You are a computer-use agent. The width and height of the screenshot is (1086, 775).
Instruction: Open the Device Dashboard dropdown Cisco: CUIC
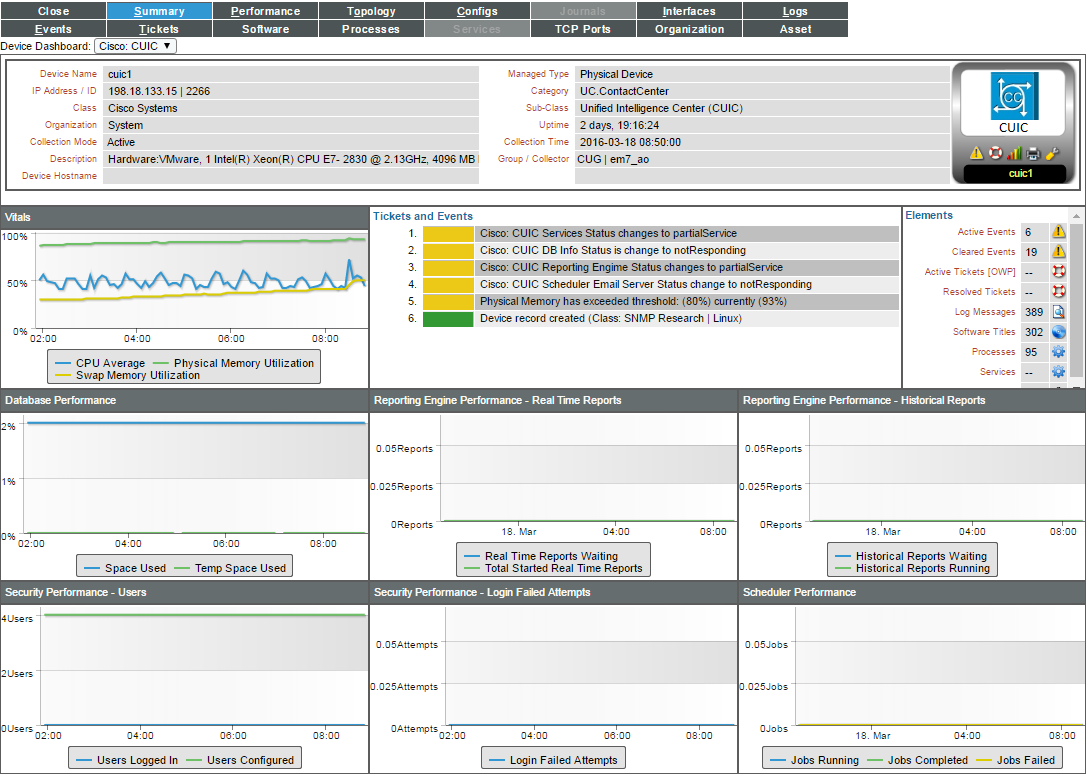click(135, 46)
